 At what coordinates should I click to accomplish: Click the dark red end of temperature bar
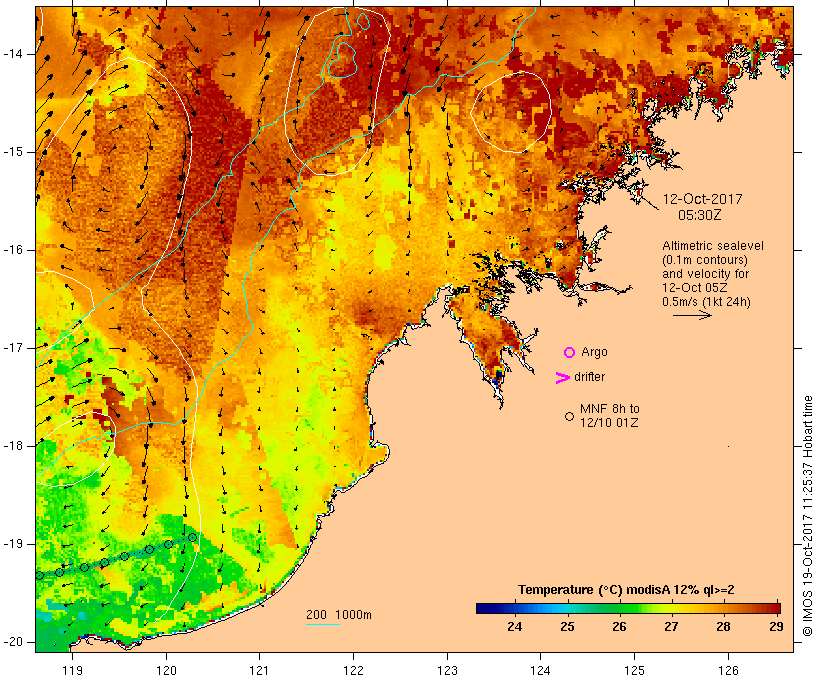point(776,608)
